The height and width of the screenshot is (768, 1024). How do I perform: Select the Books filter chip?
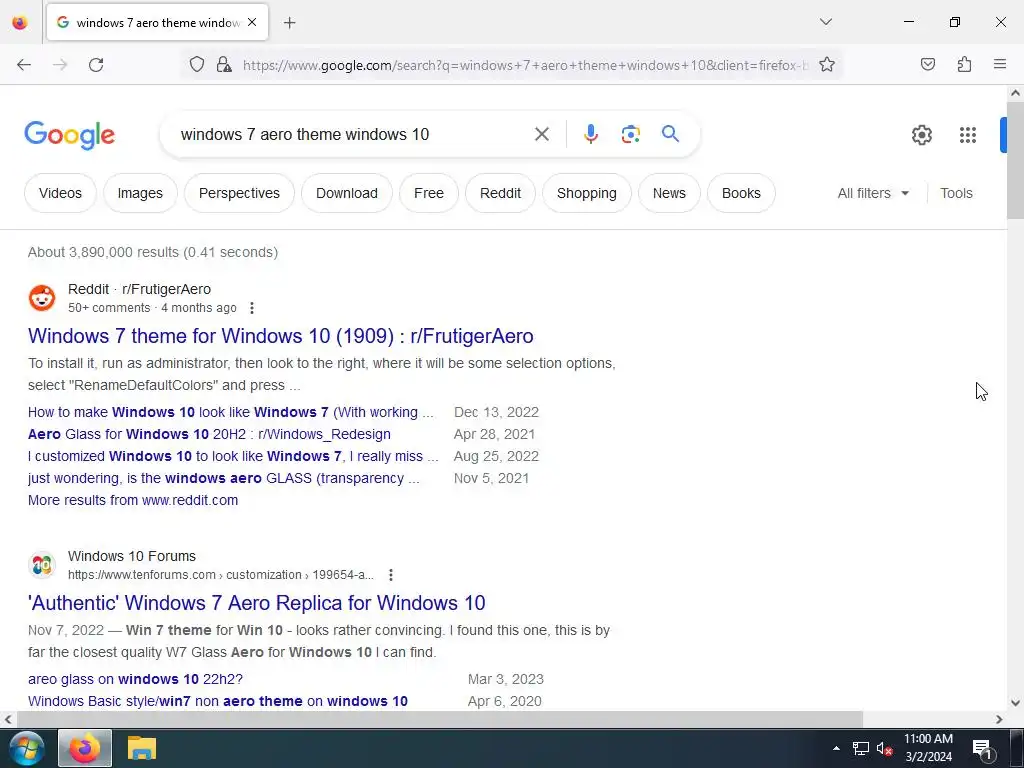click(x=741, y=193)
